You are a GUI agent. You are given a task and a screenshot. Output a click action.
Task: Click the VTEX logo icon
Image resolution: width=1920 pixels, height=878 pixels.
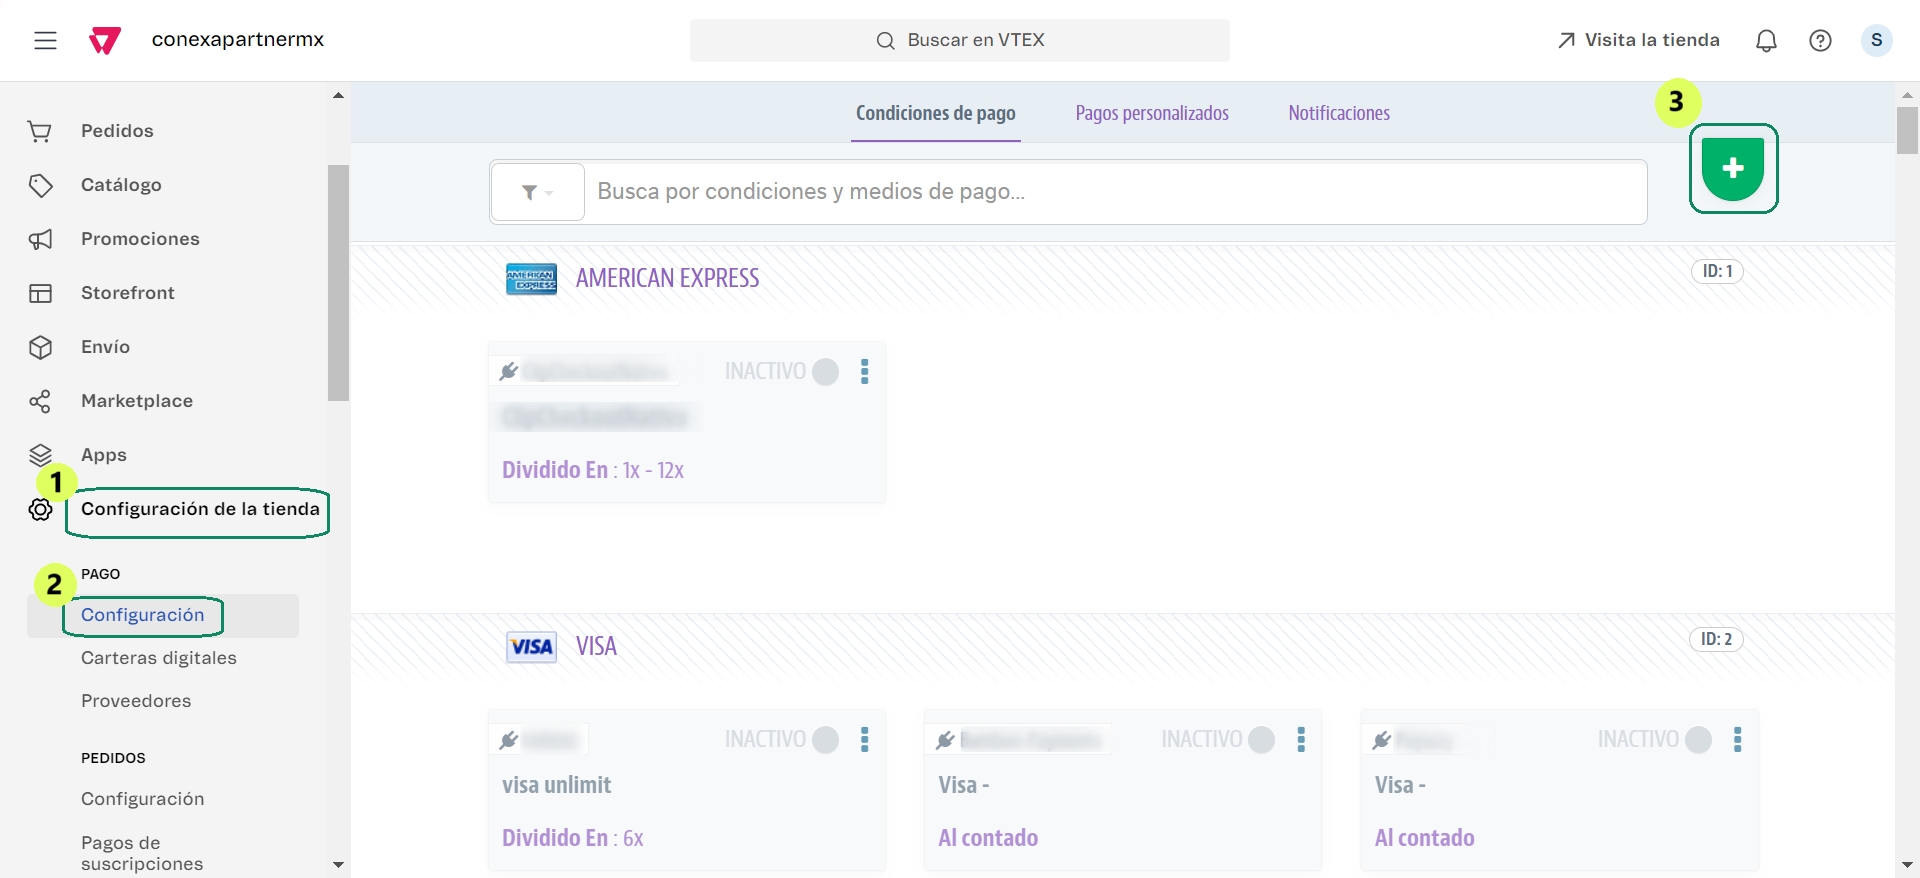(105, 40)
